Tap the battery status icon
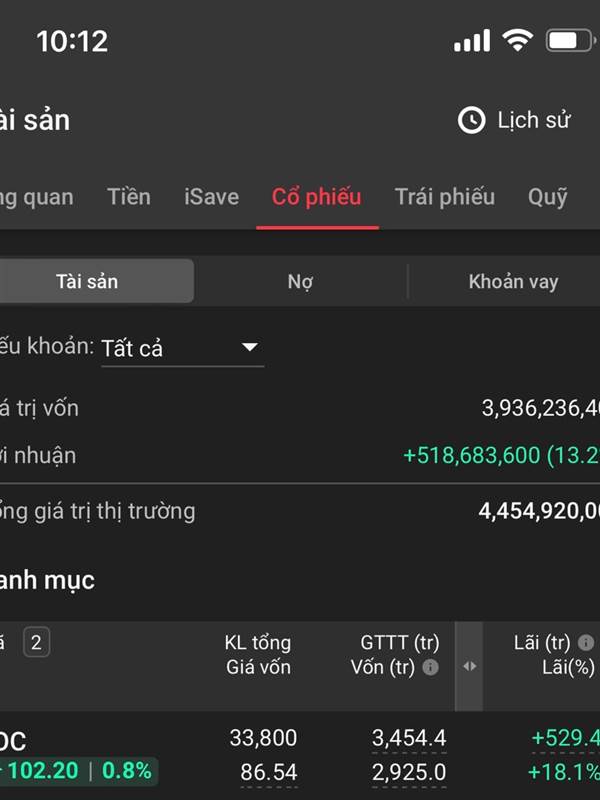This screenshot has width=600, height=800. (570, 40)
